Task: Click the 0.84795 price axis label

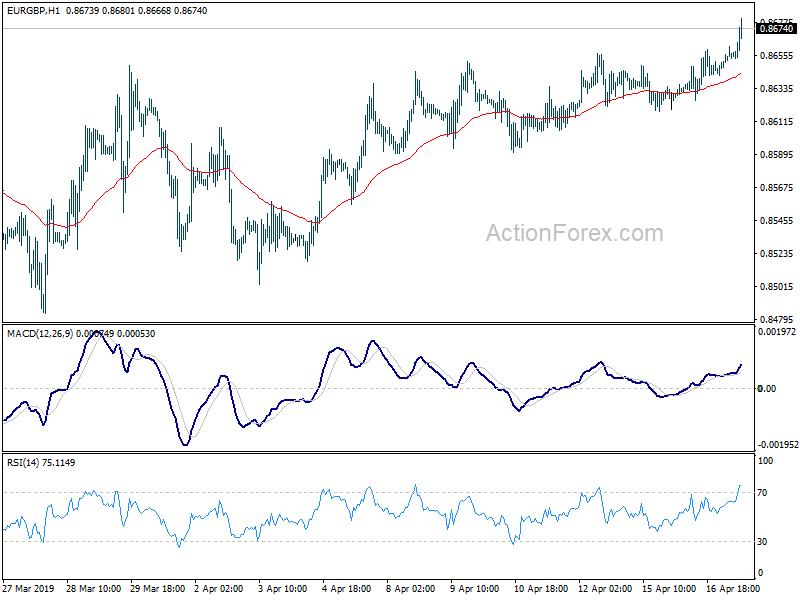Action: click(777, 320)
